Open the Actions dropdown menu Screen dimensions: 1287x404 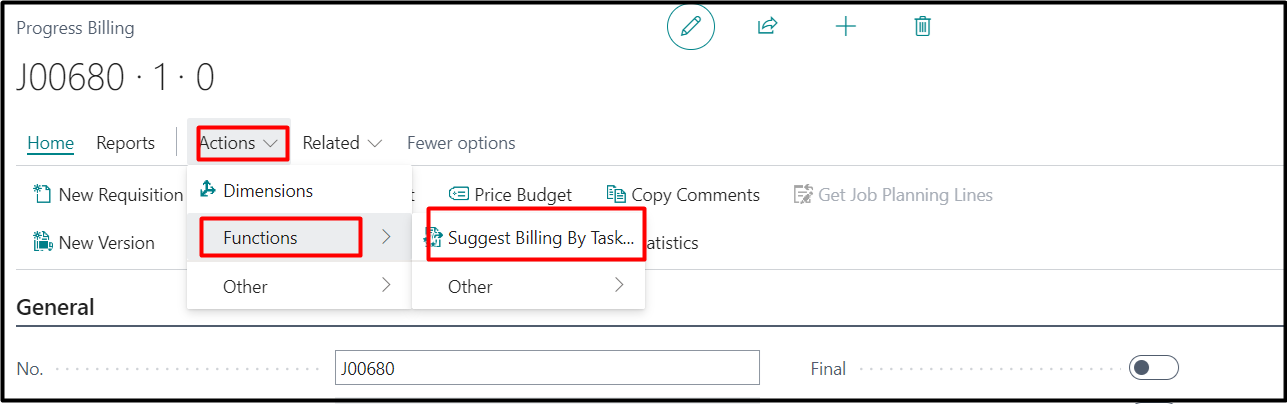[x=238, y=143]
